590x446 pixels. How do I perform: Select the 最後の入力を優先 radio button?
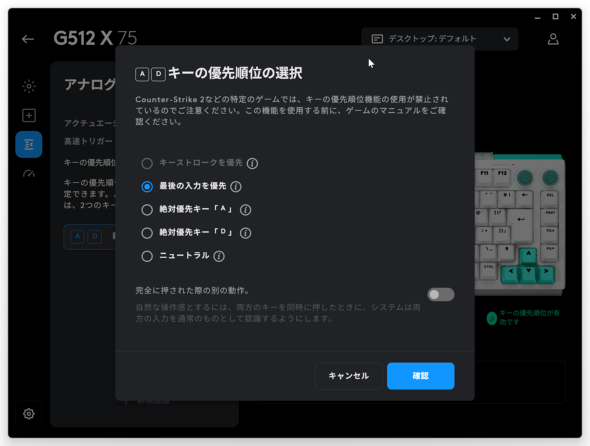tap(147, 186)
